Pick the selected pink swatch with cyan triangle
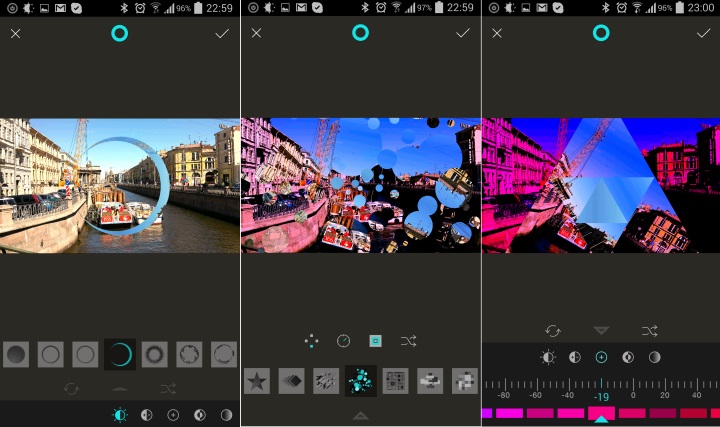 601,413
